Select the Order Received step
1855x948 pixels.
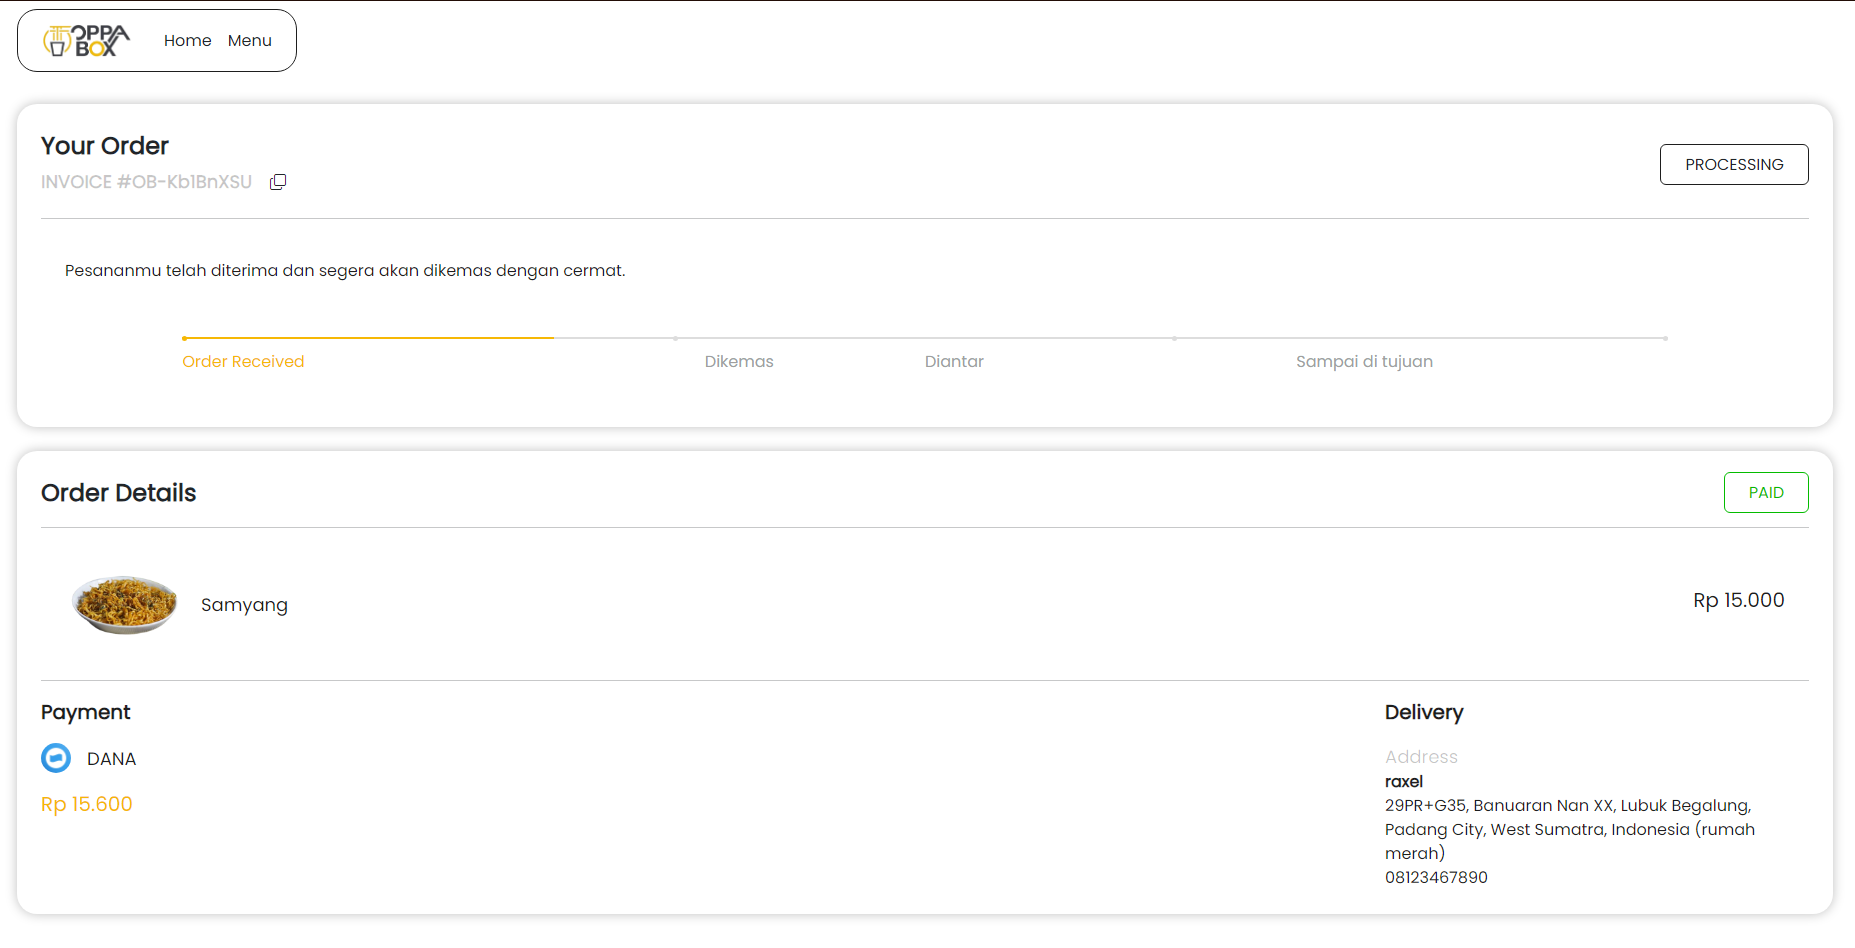[x=243, y=362]
